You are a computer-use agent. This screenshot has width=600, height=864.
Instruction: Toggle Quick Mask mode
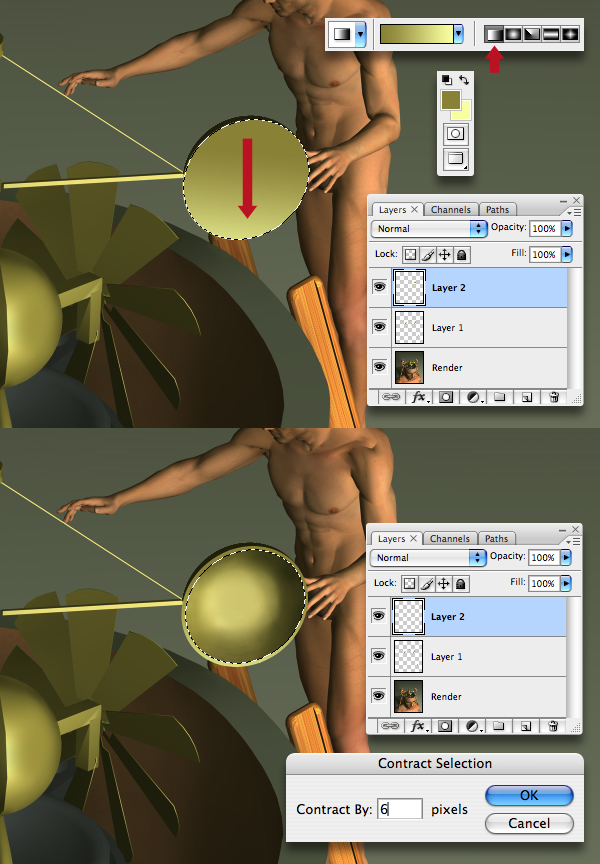pyautogui.click(x=456, y=133)
